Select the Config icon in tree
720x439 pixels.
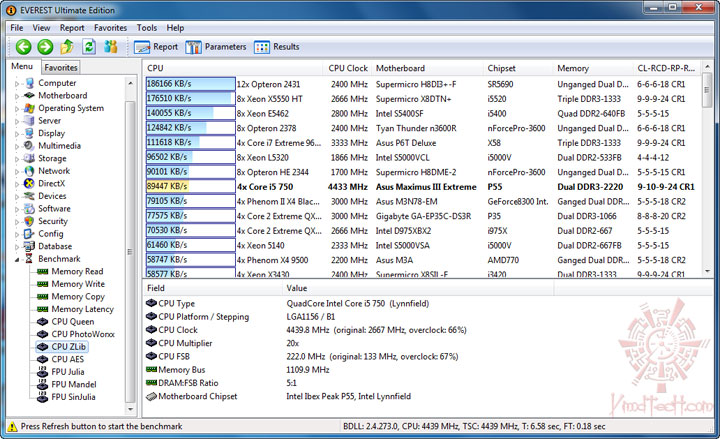tap(29, 234)
